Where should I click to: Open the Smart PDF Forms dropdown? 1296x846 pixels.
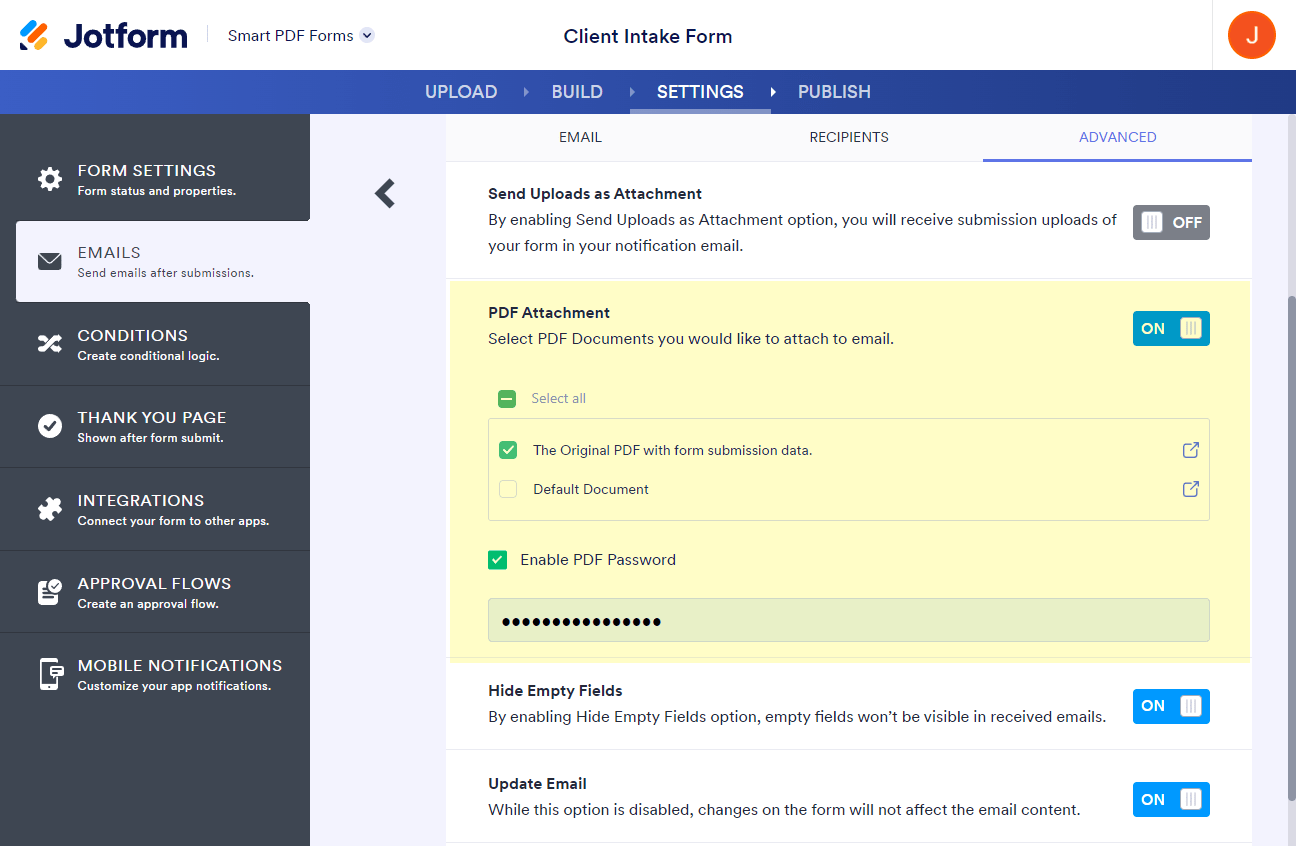(x=301, y=36)
